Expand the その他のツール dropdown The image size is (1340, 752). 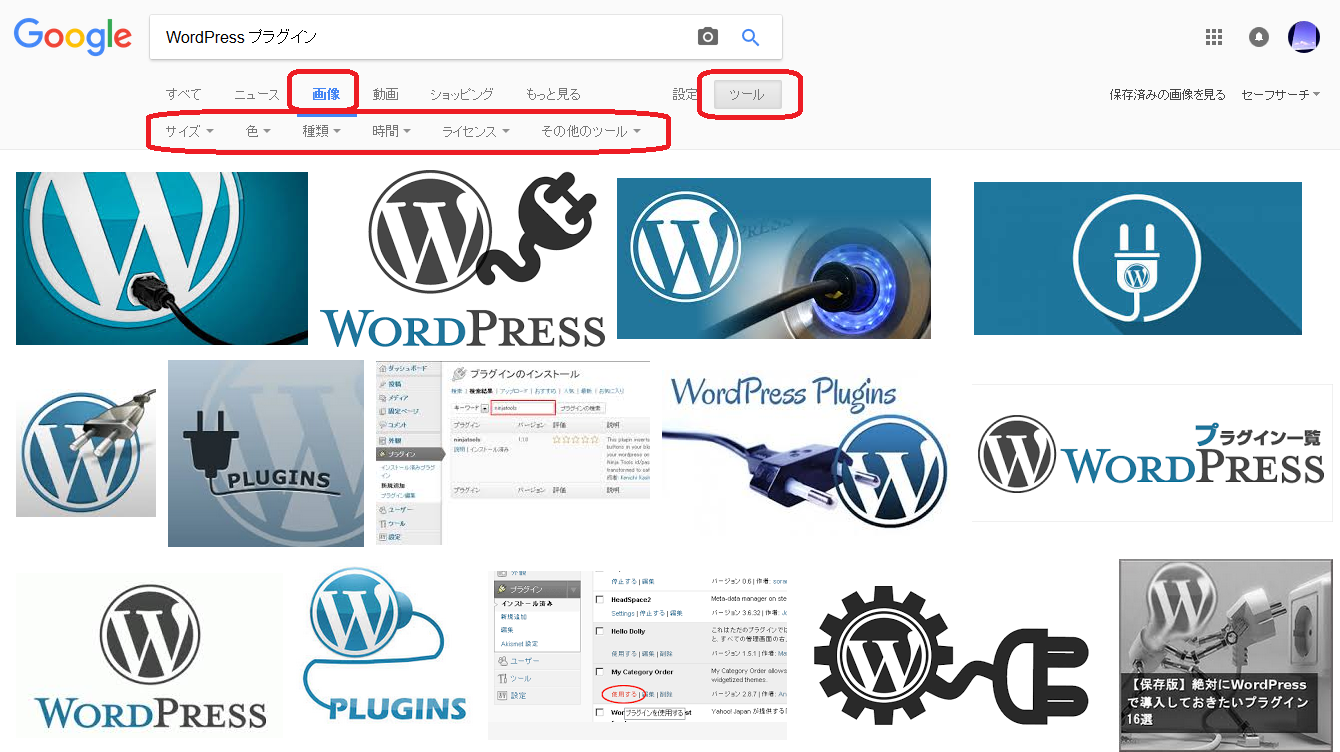591,131
